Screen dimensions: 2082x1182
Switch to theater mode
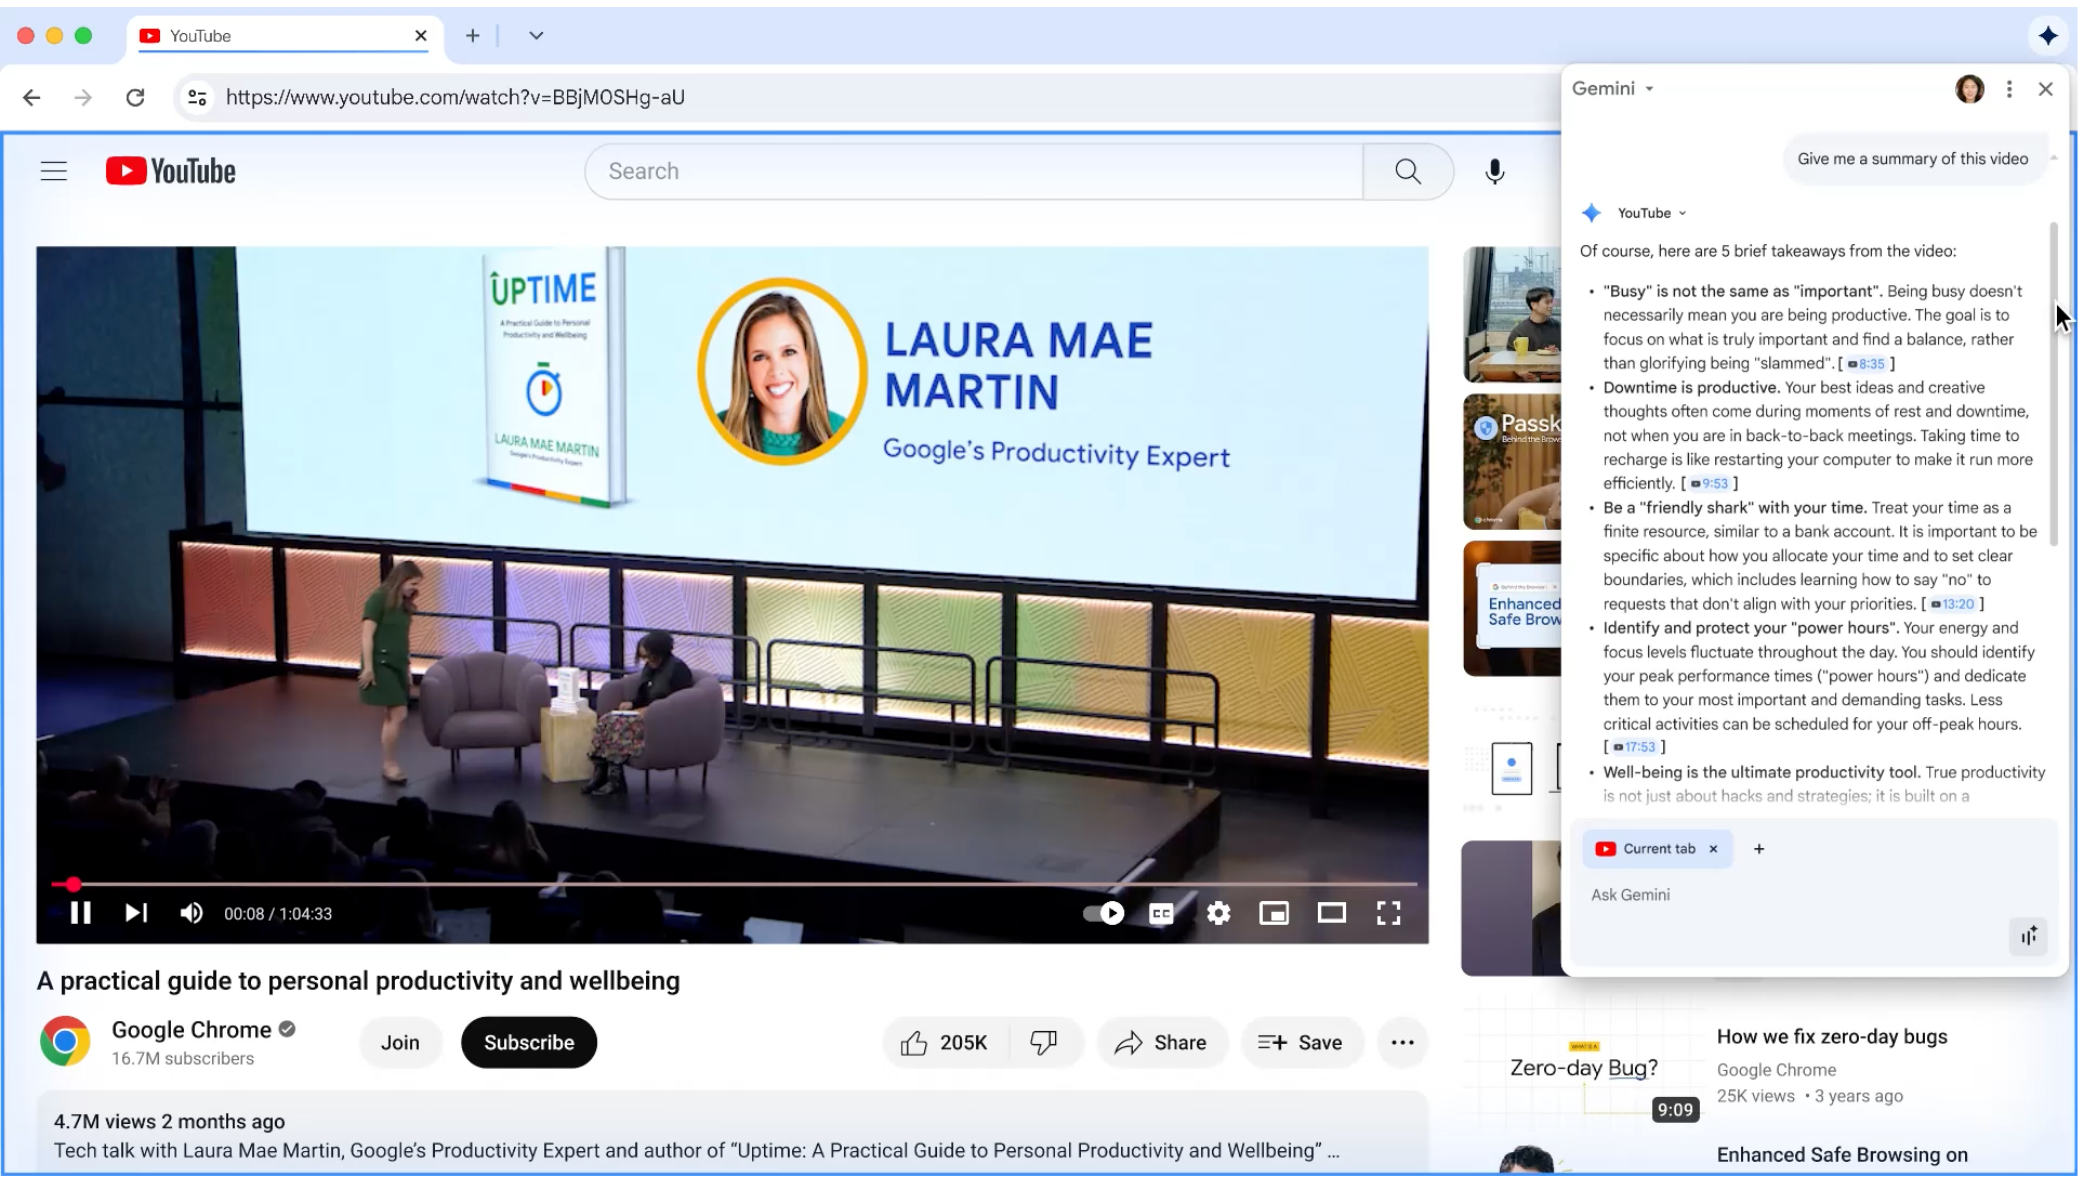point(1332,913)
